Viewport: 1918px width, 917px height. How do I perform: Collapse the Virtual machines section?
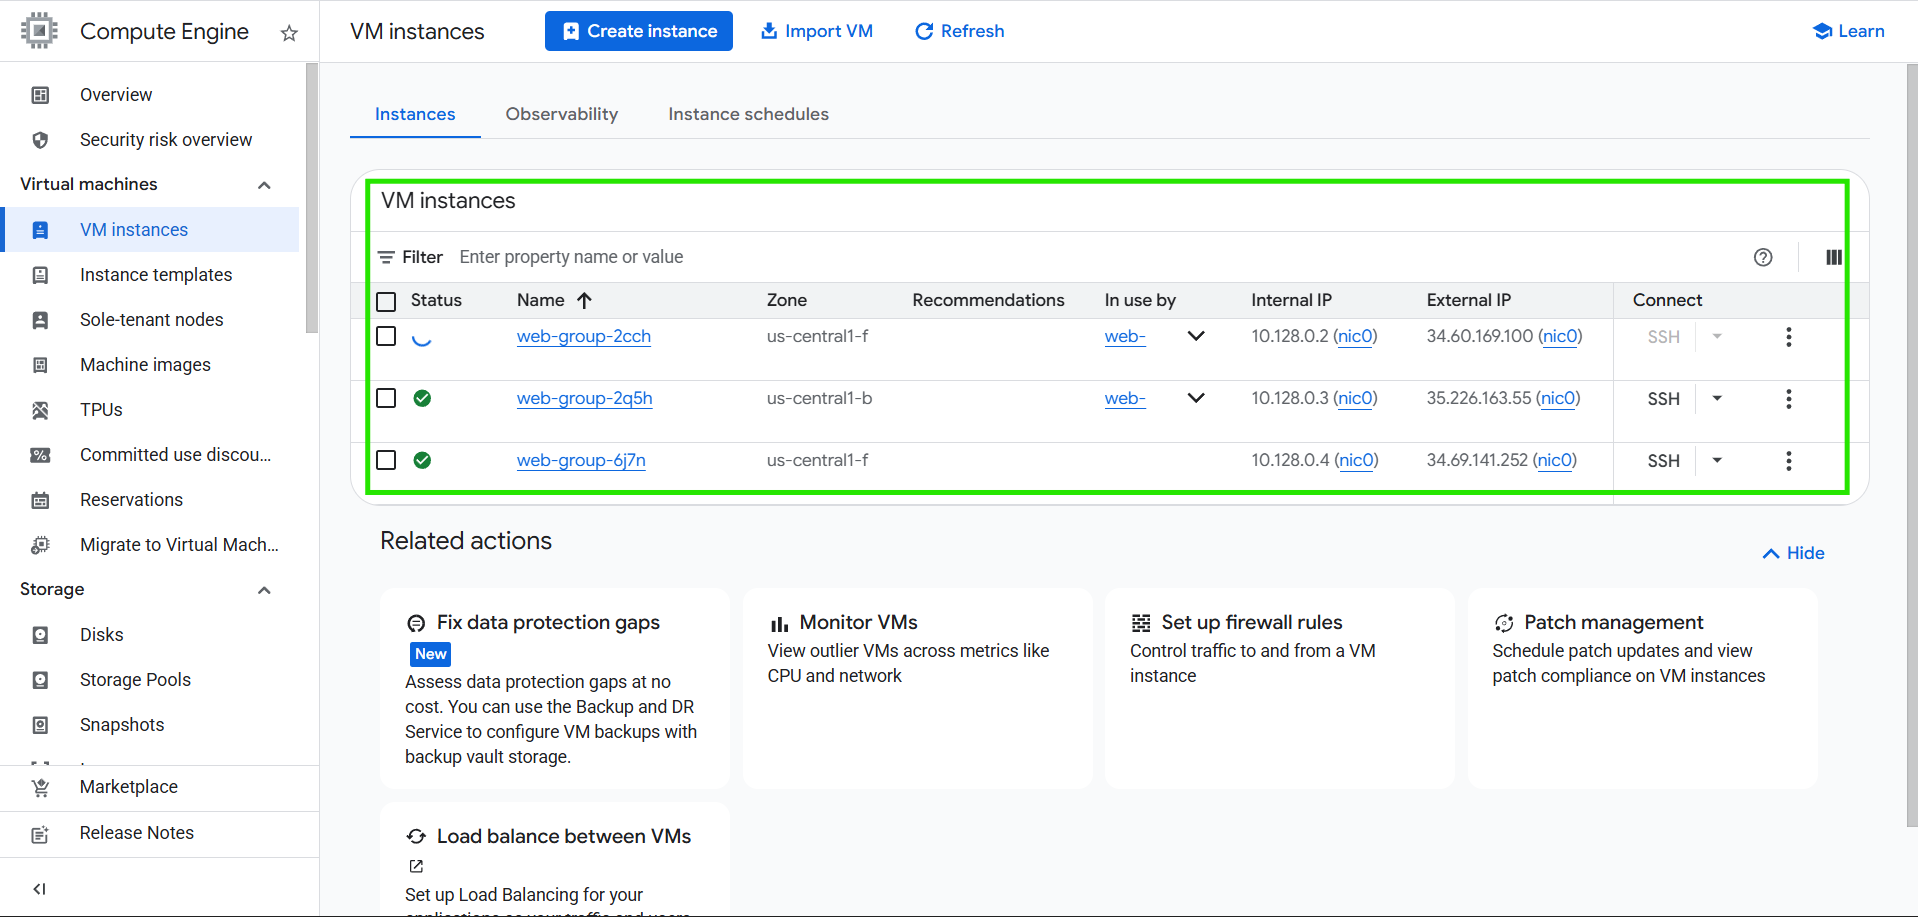[264, 185]
